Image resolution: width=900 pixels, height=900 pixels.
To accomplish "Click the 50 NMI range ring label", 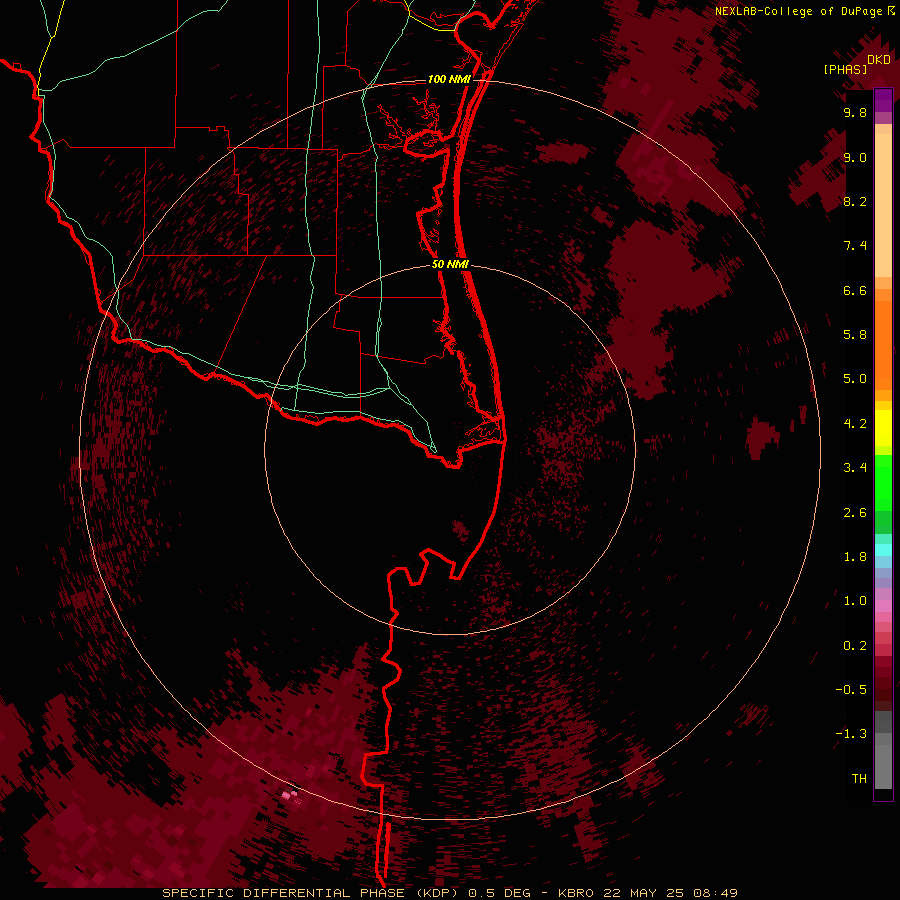I will (x=450, y=265).
